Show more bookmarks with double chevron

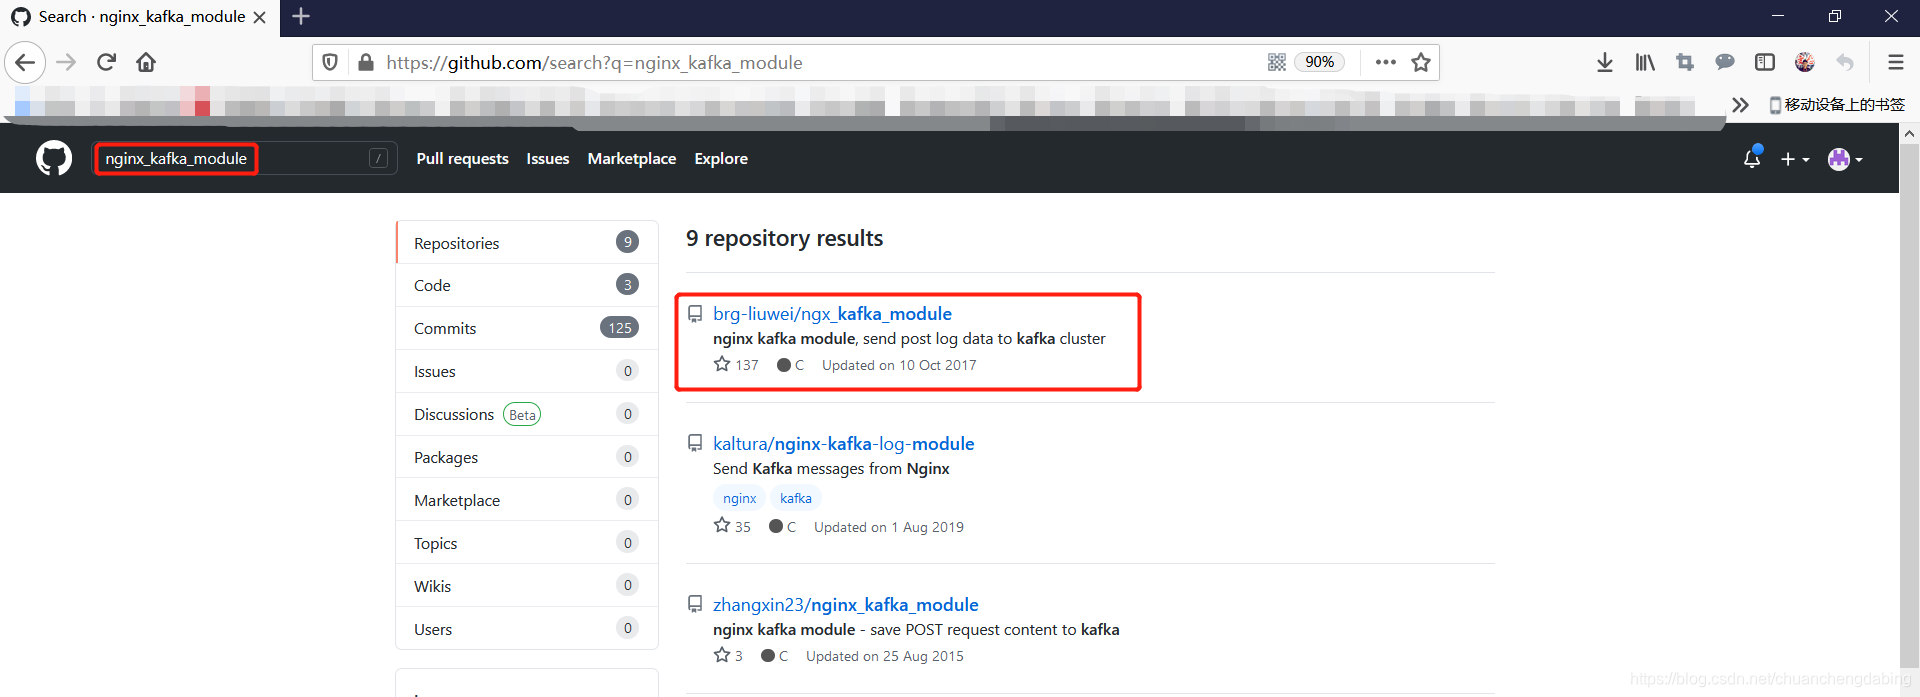point(1740,104)
